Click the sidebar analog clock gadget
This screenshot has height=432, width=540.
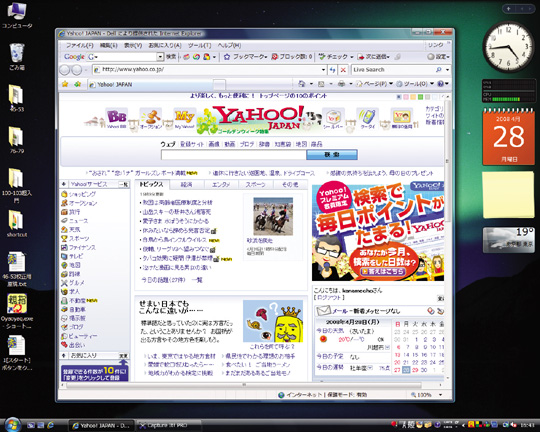coord(508,47)
